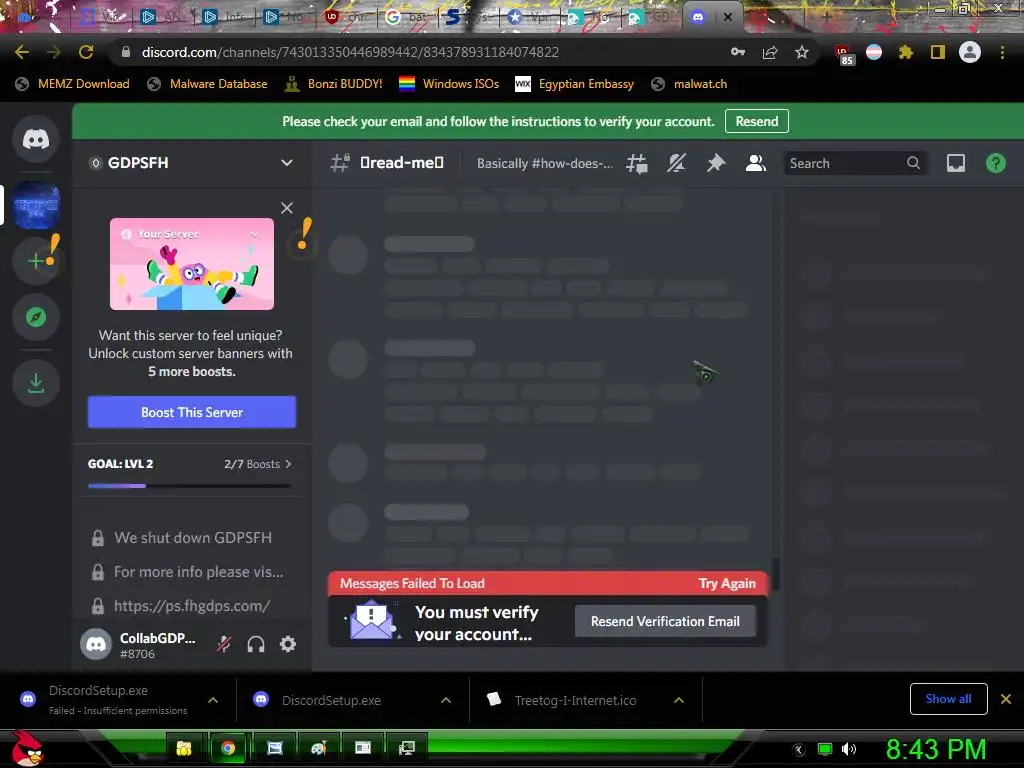Image resolution: width=1024 pixels, height=768 pixels.
Task: Select the GDPSFH server icon in sidebar
Action: click(x=36, y=205)
